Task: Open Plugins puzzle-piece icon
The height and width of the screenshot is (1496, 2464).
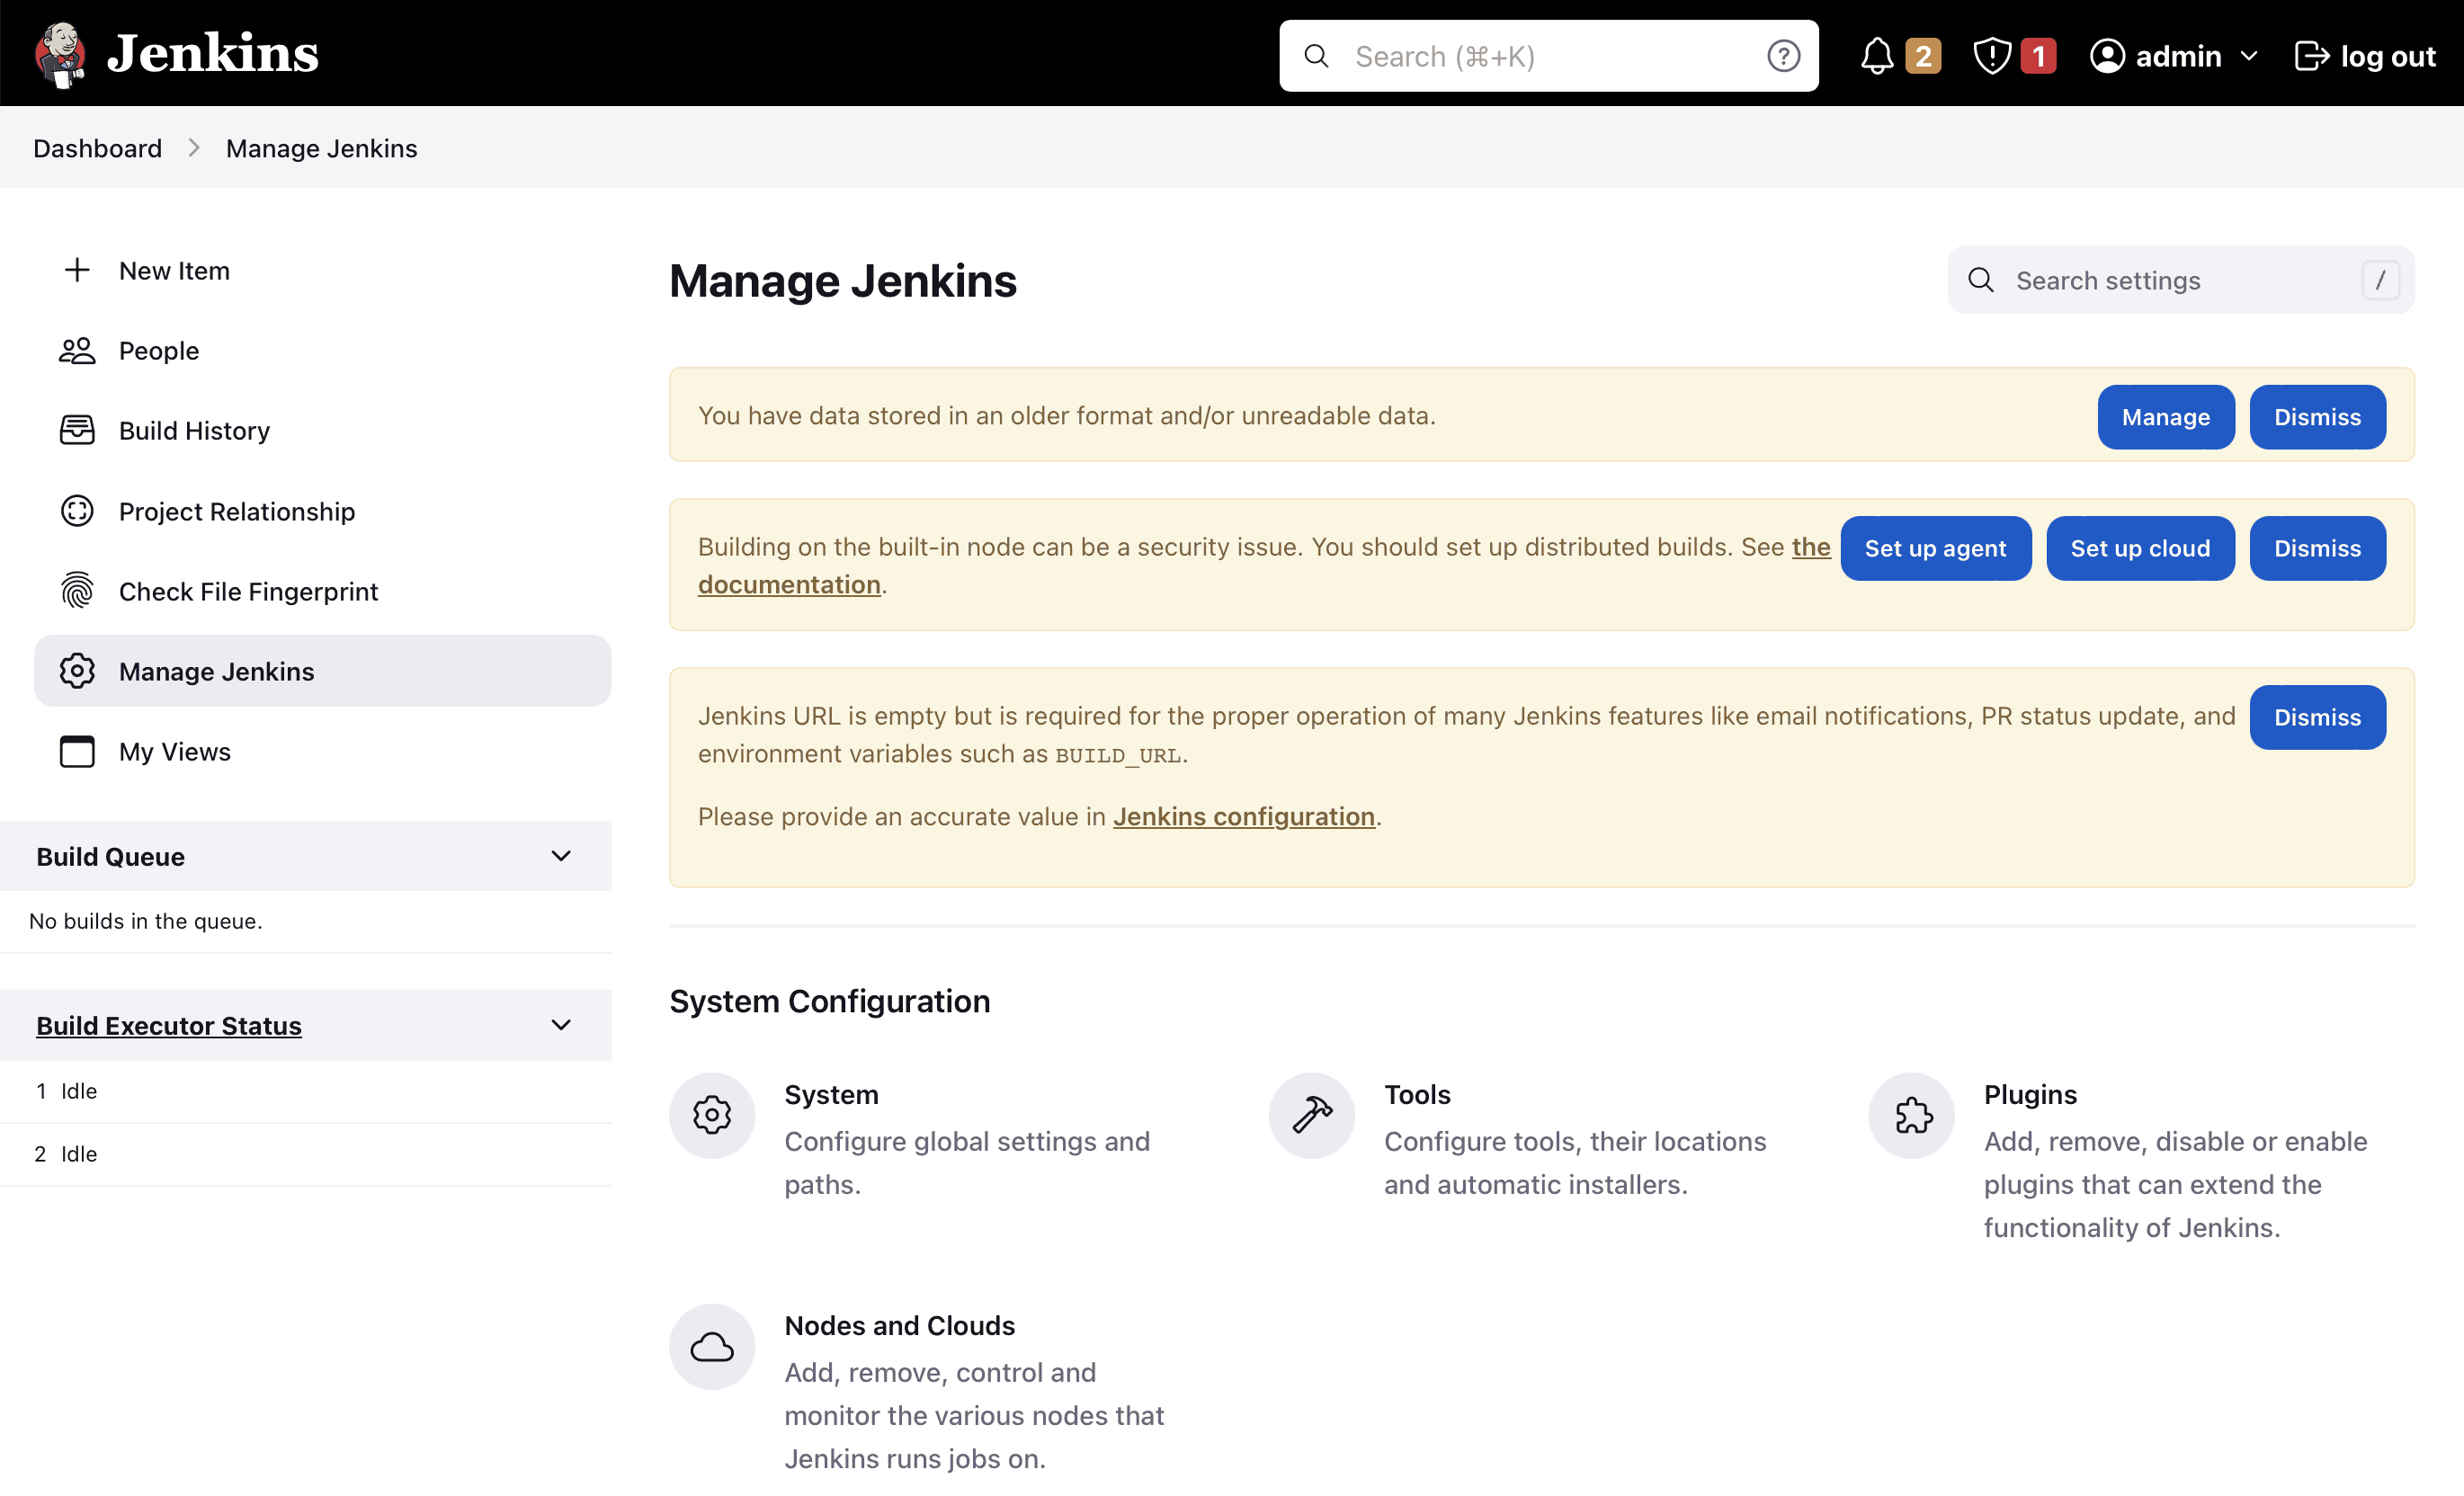Action: pyautogui.click(x=1911, y=1115)
